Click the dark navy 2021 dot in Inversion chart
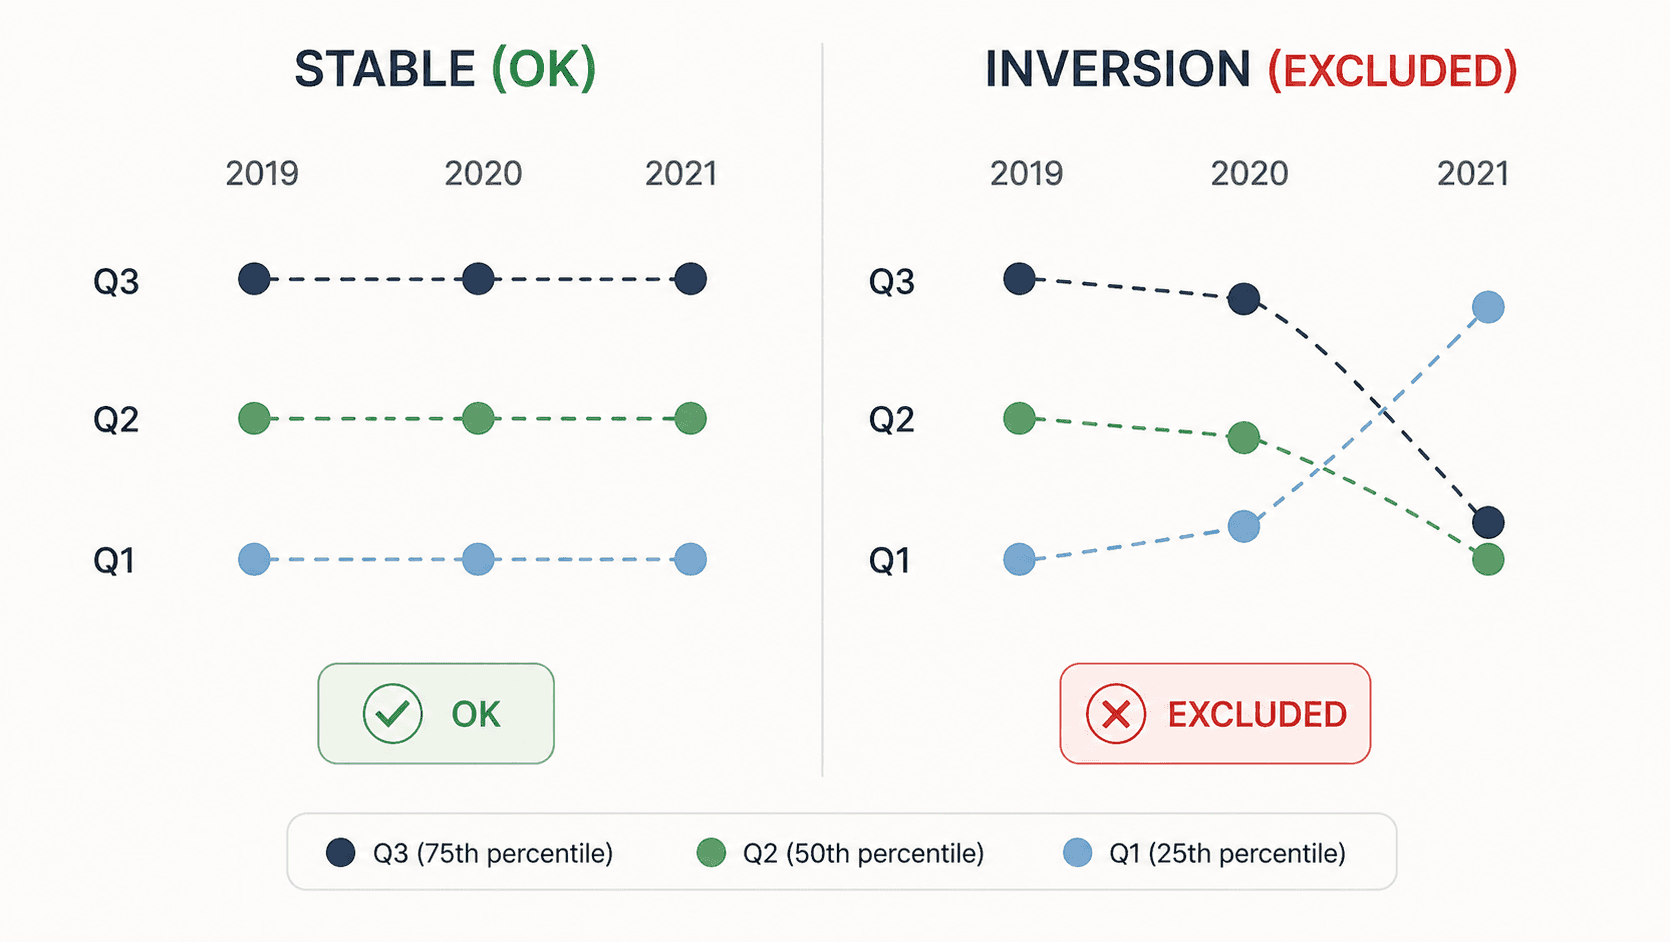 [1488, 522]
